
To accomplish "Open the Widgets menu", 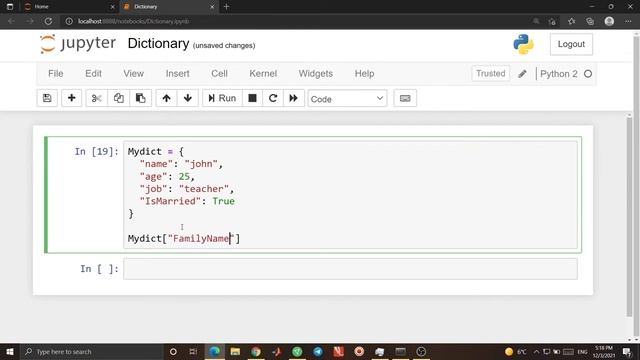I will tap(316, 73).
